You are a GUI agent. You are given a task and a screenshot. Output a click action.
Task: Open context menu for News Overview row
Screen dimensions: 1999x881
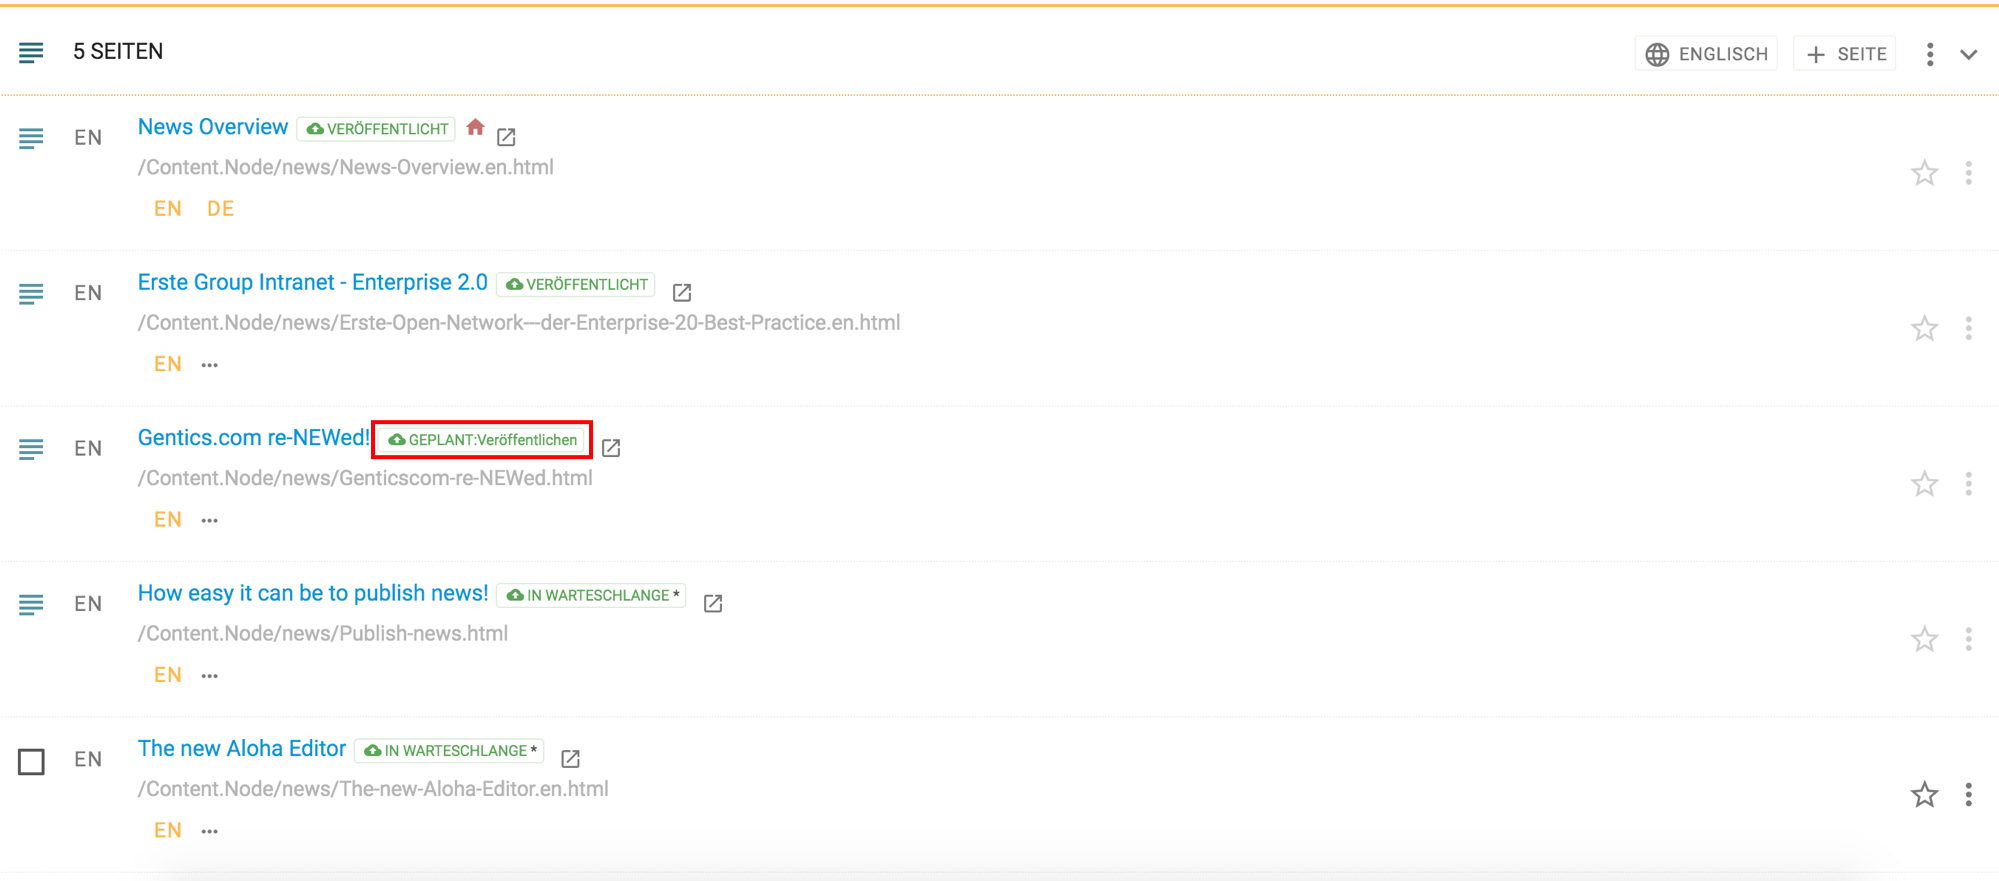(1968, 173)
